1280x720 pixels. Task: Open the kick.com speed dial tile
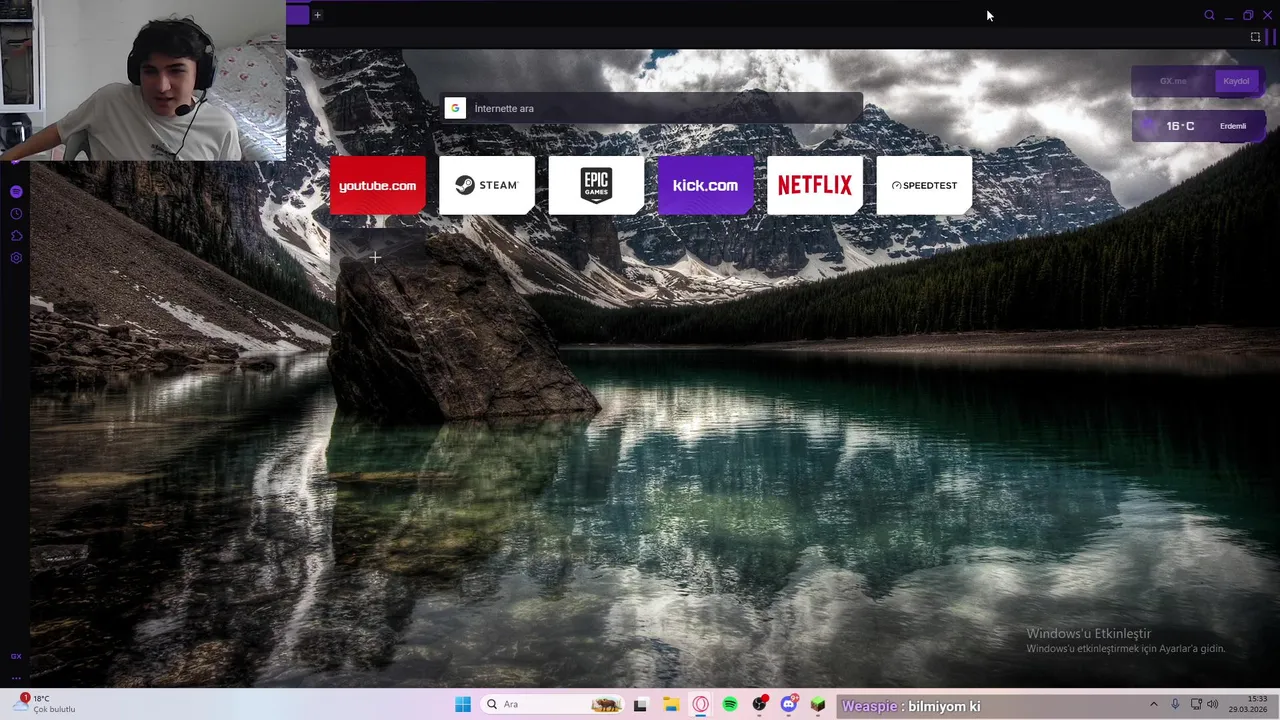pyautogui.click(x=705, y=185)
